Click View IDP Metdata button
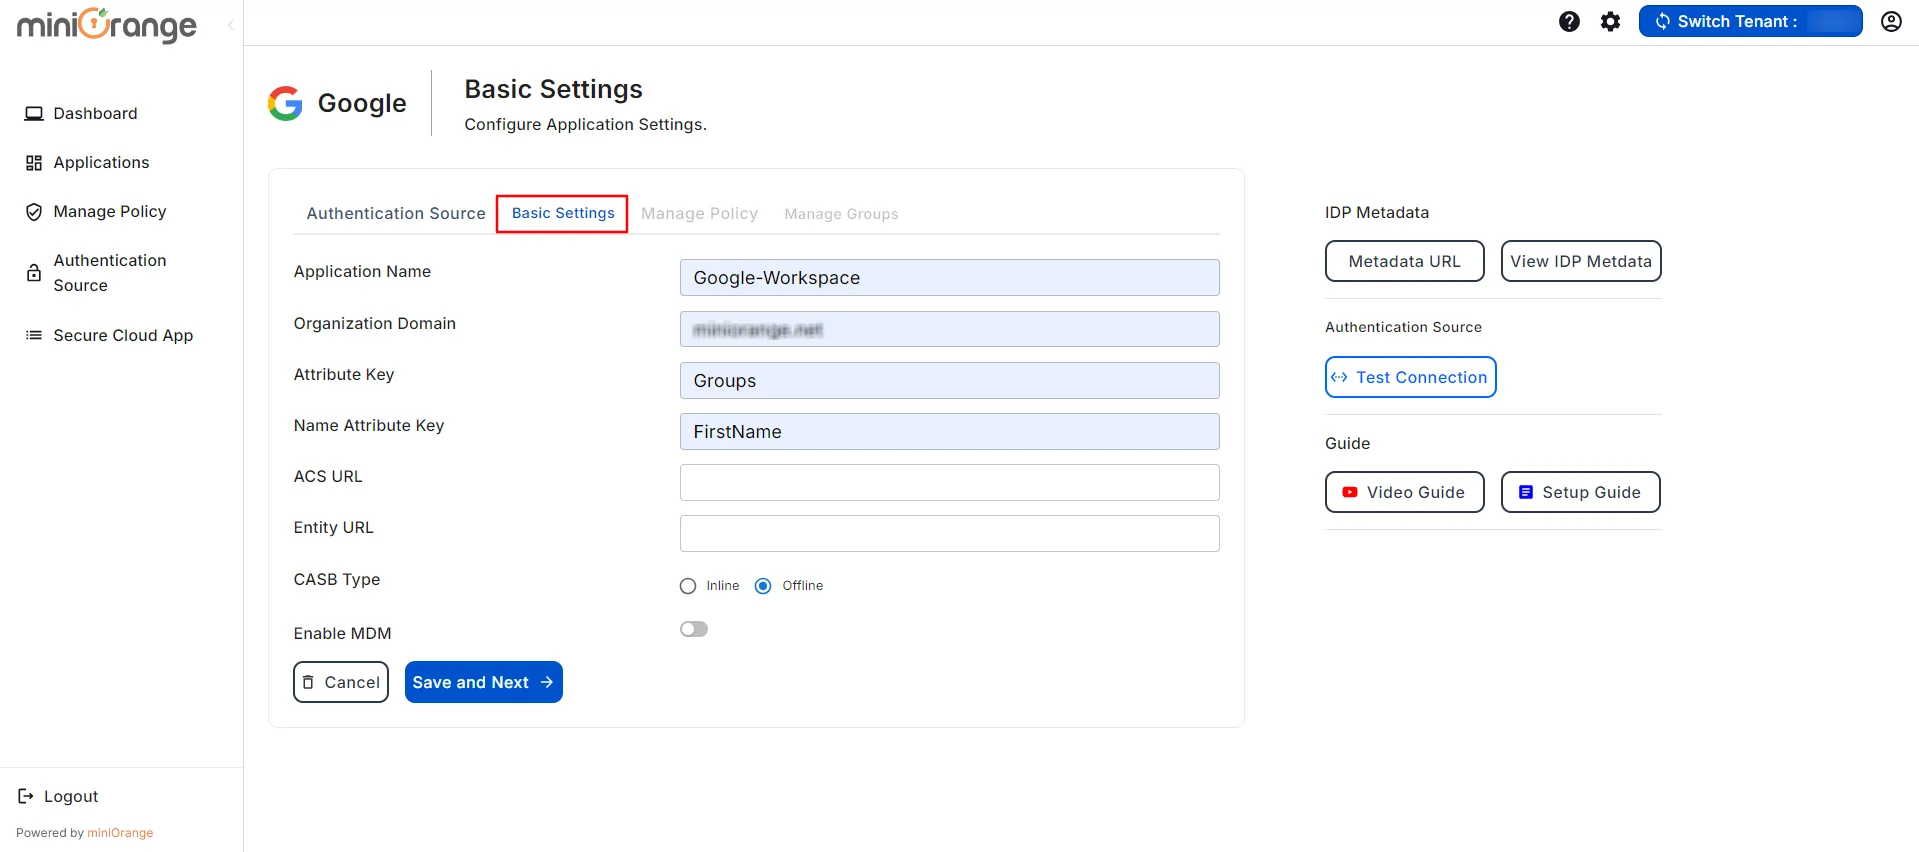This screenshot has width=1919, height=852. 1580,261
